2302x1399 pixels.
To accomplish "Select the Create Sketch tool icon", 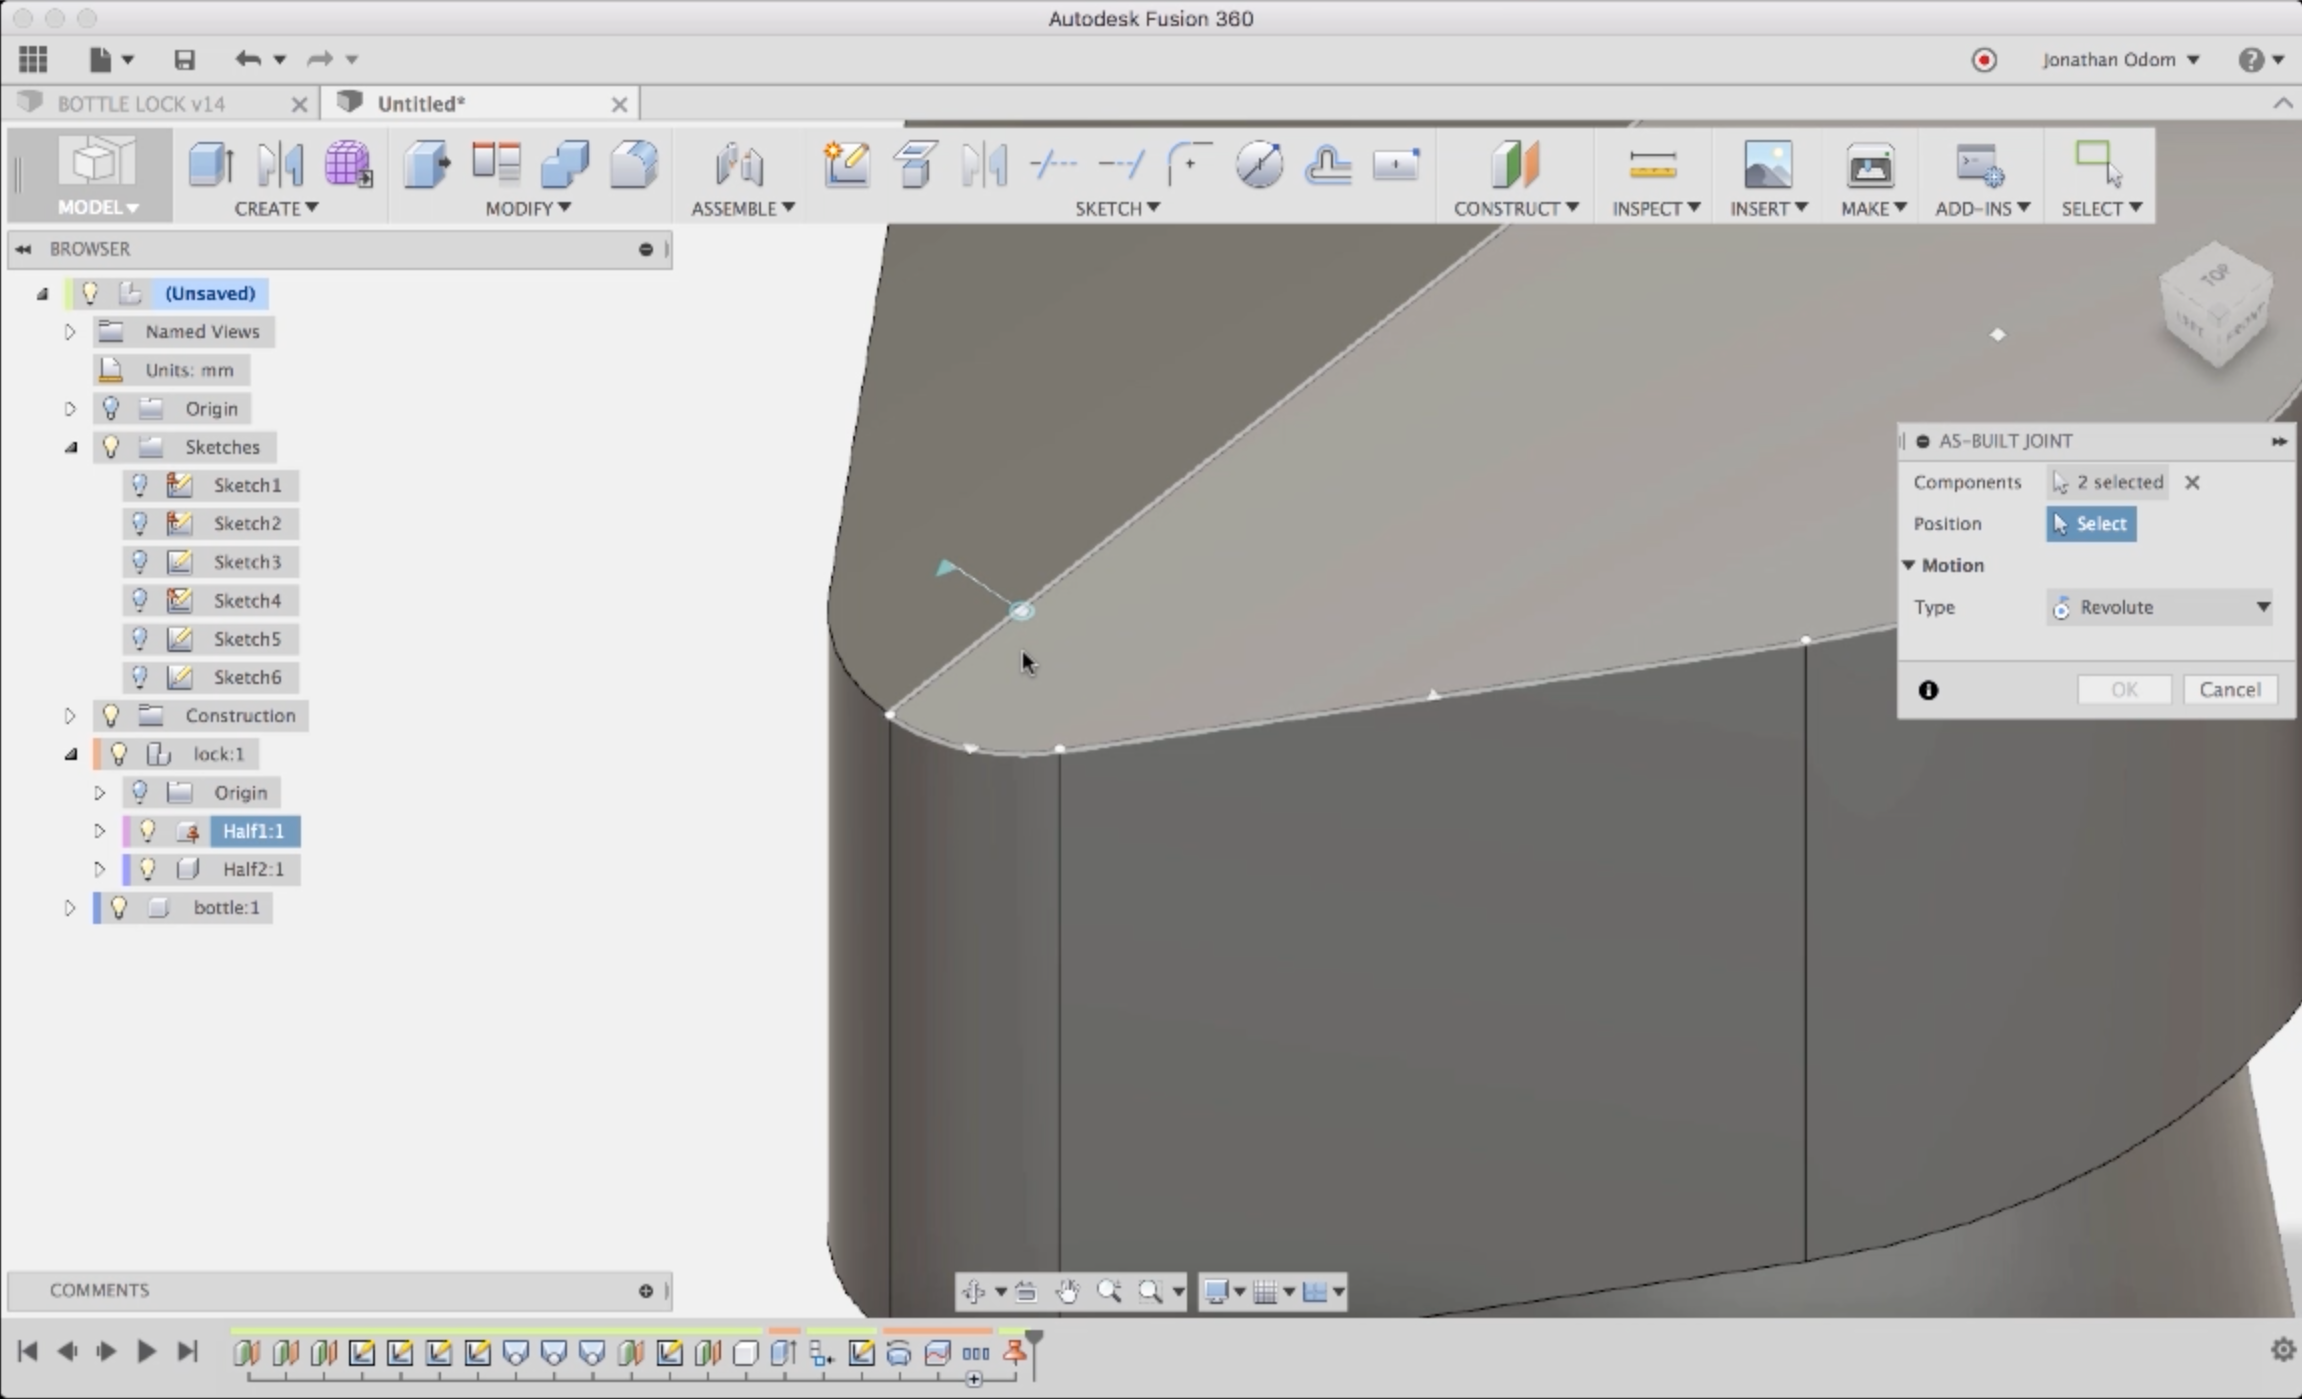I will pyautogui.click(x=846, y=164).
